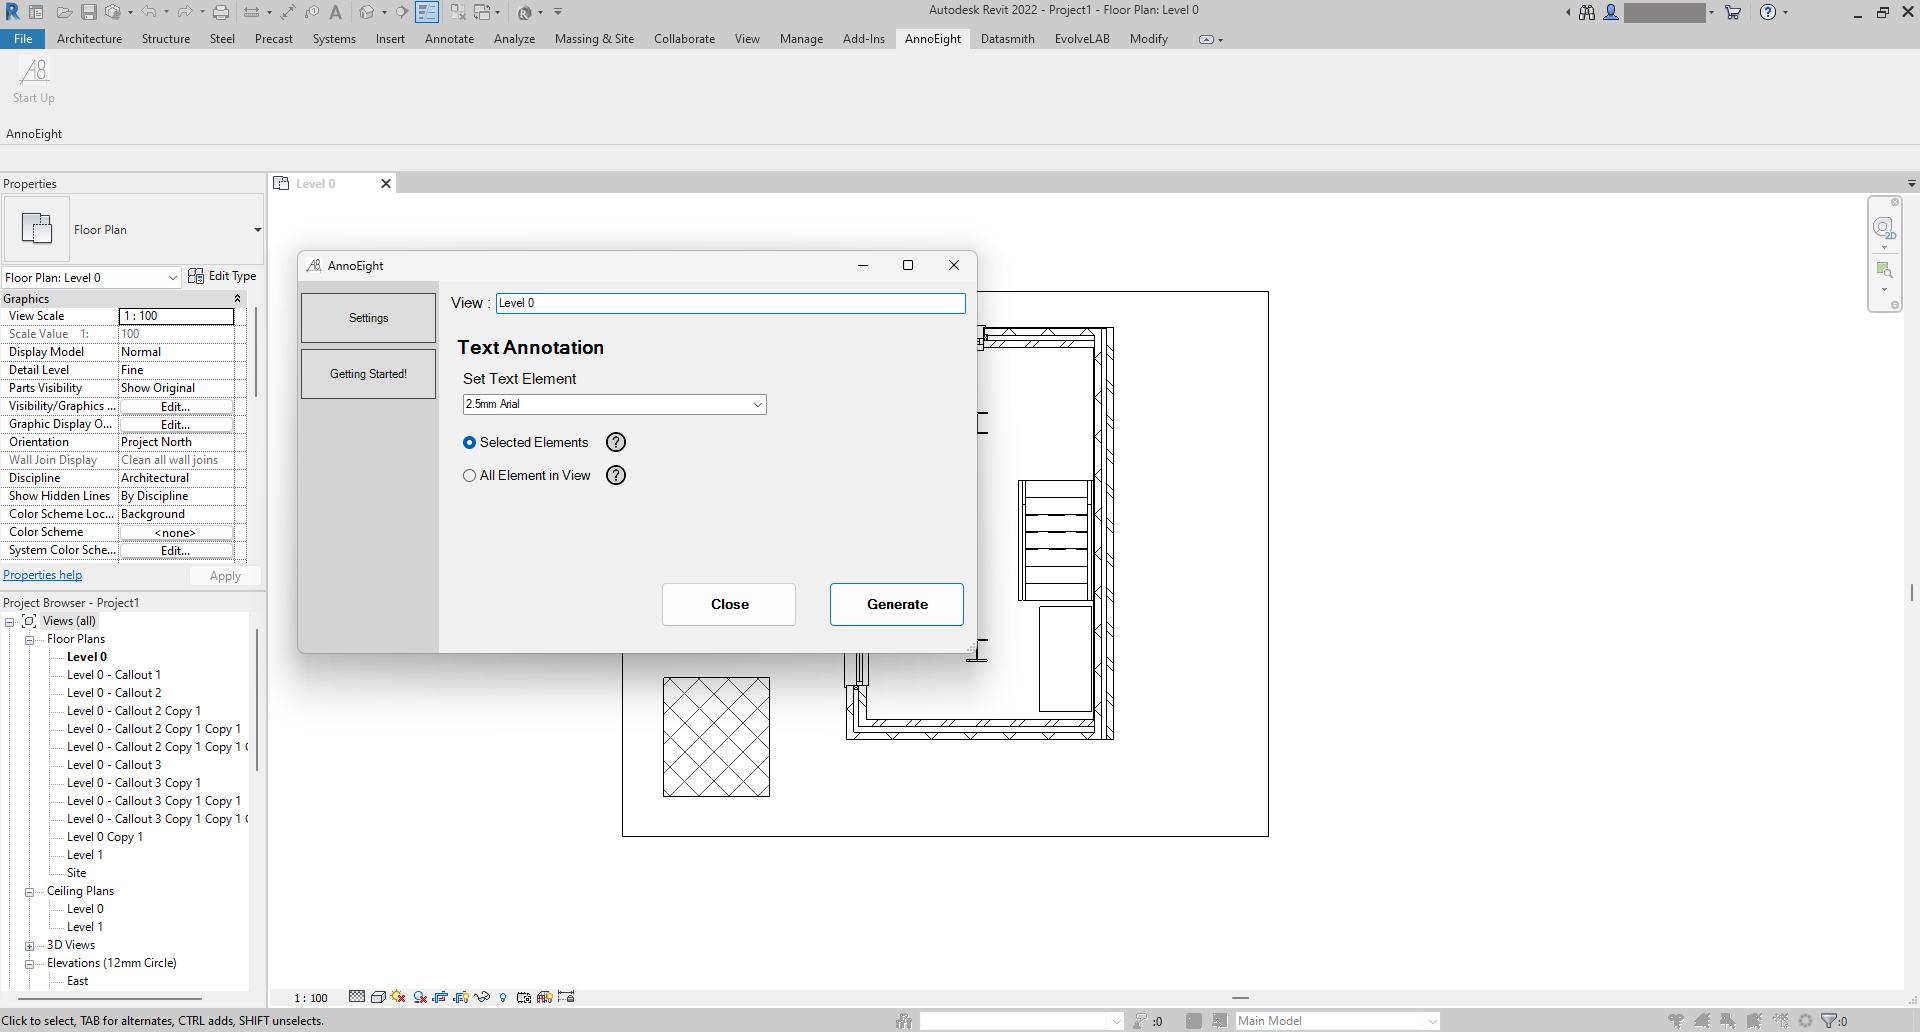Open the Properties help link

43,575
